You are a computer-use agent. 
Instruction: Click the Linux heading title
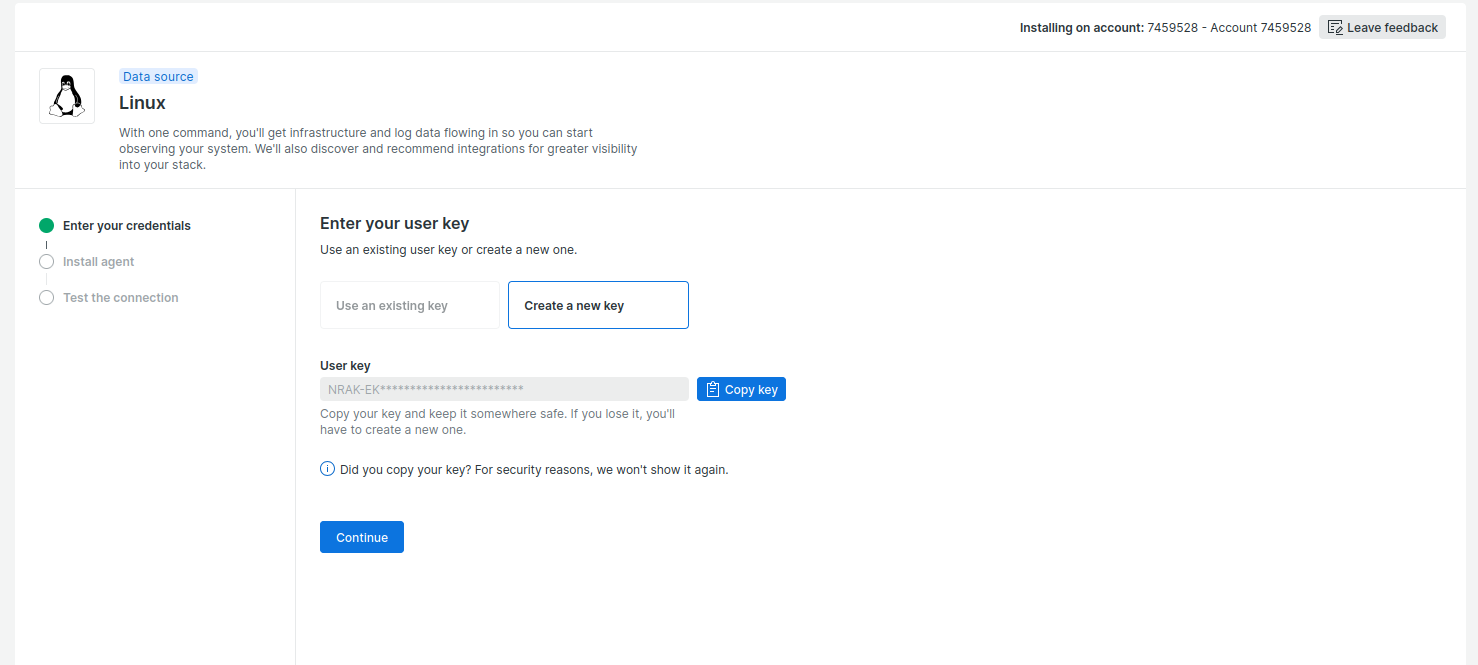click(142, 103)
